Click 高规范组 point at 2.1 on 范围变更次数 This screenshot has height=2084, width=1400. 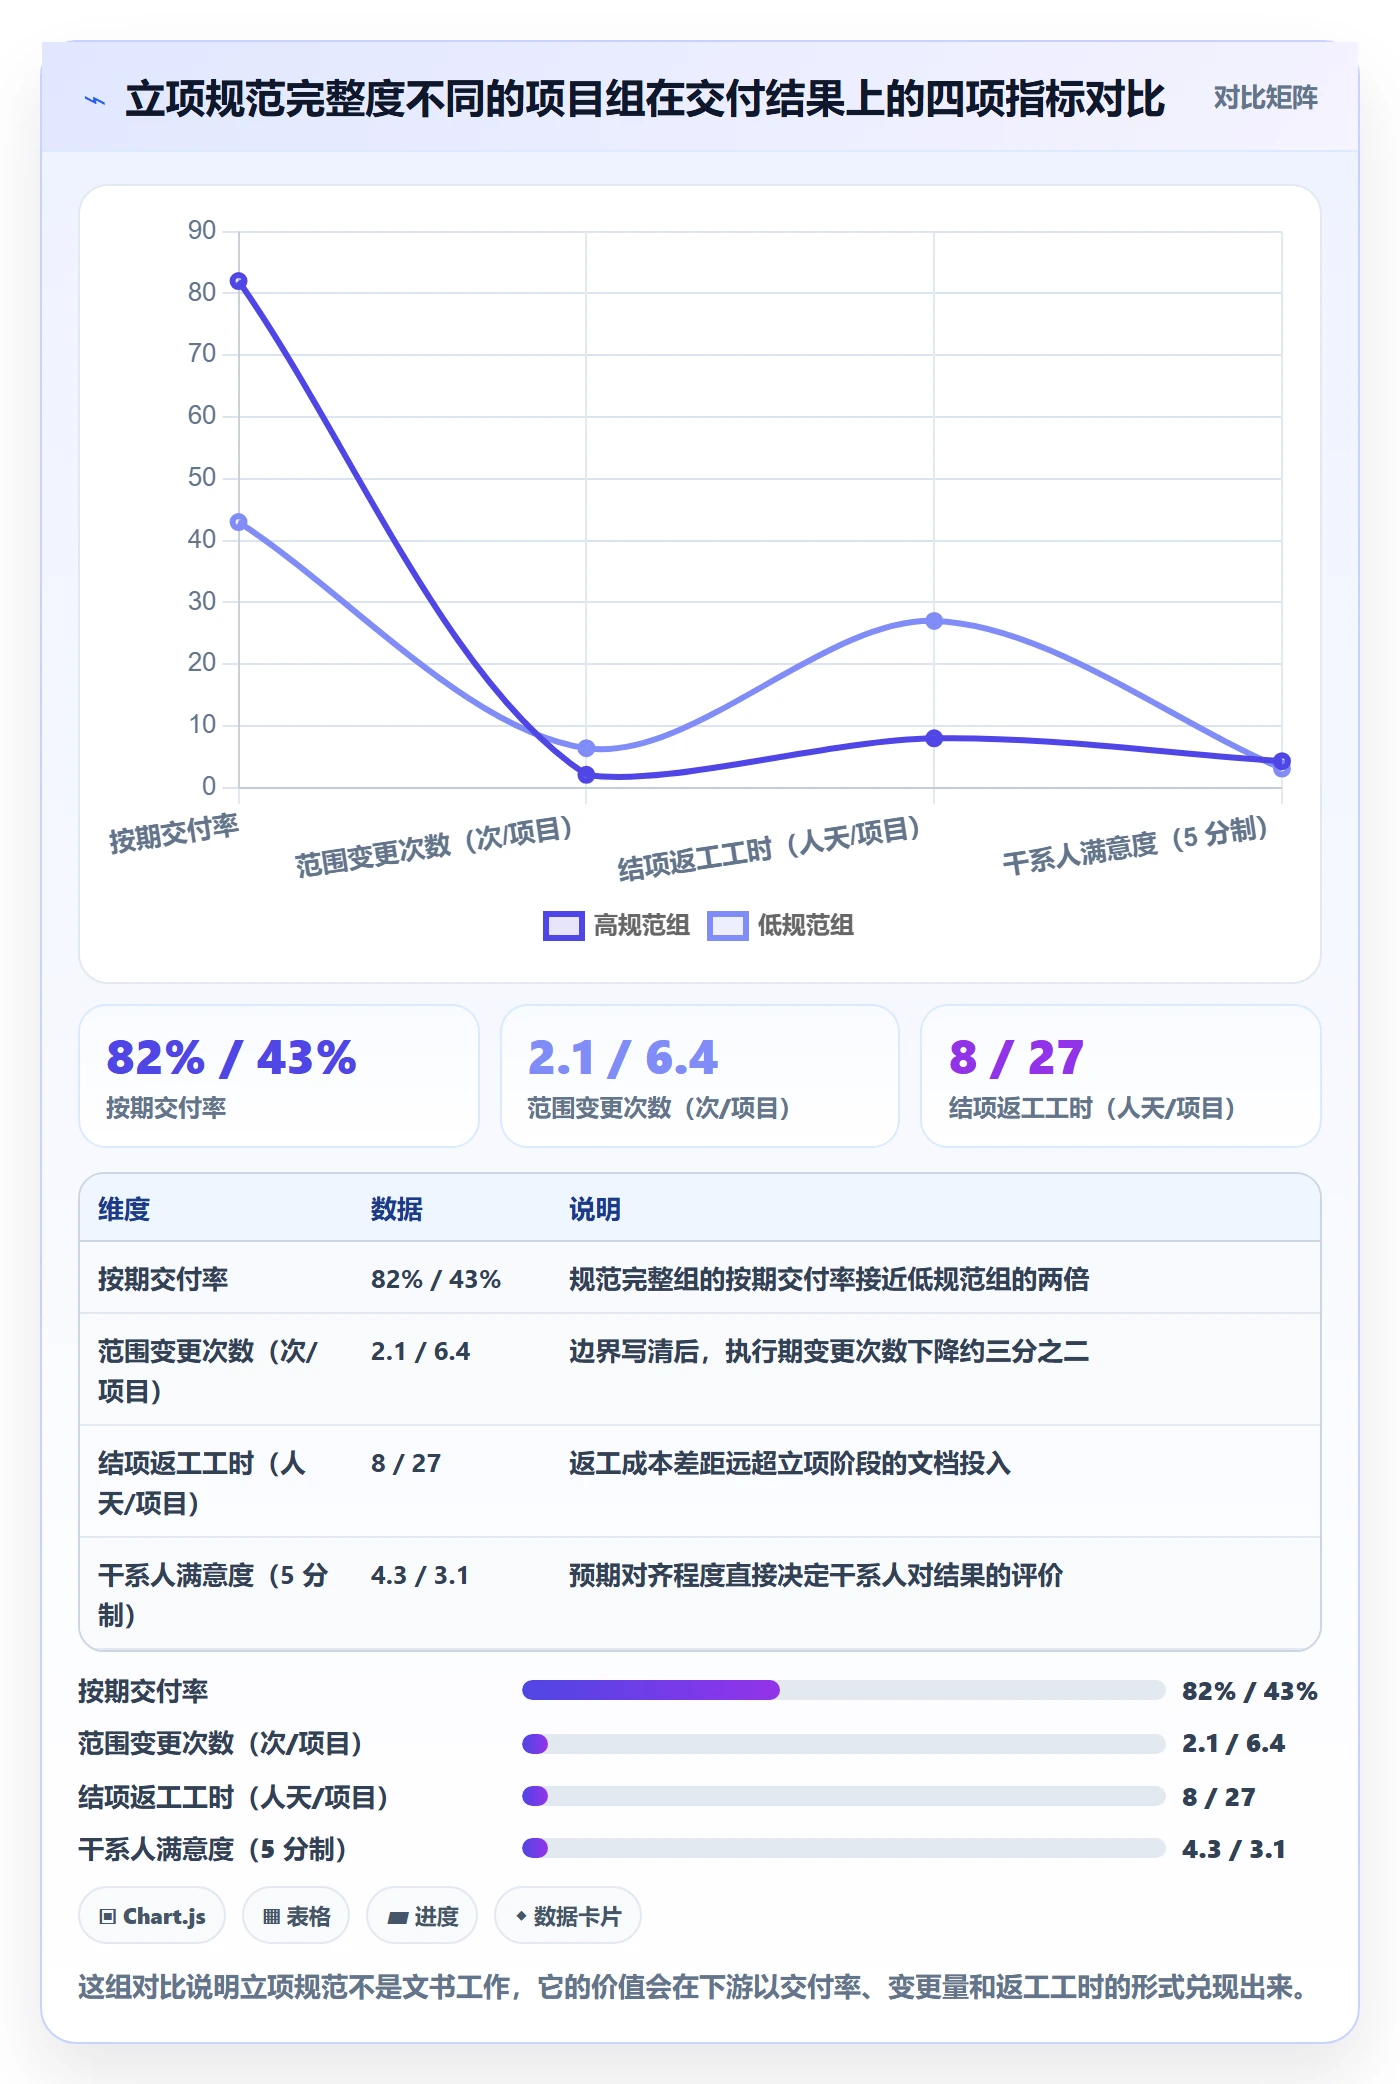point(586,775)
